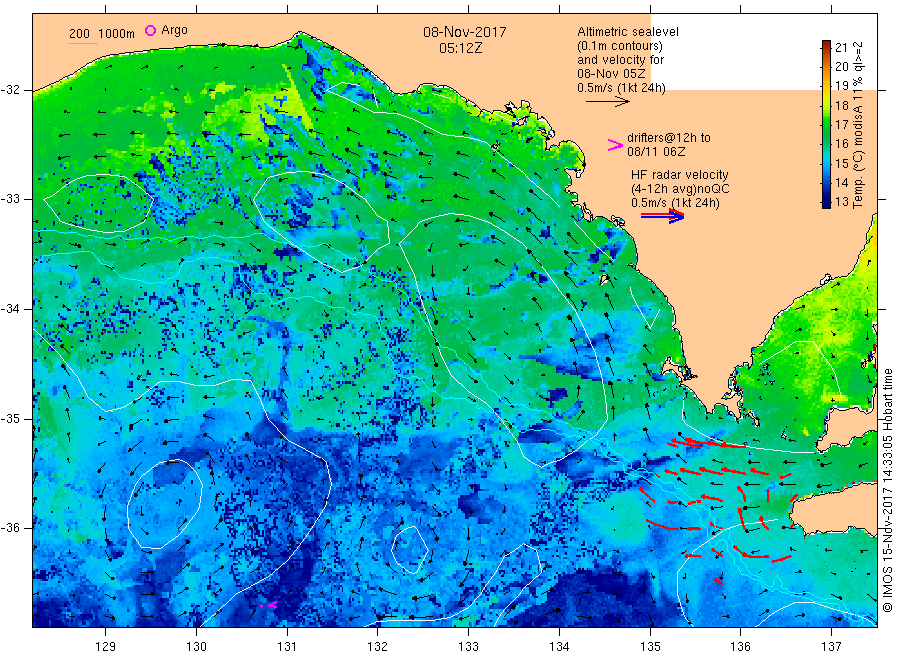Click the 21 label on temperature scale
The height and width of the screenshot is (660, 900).
[841, 48]
